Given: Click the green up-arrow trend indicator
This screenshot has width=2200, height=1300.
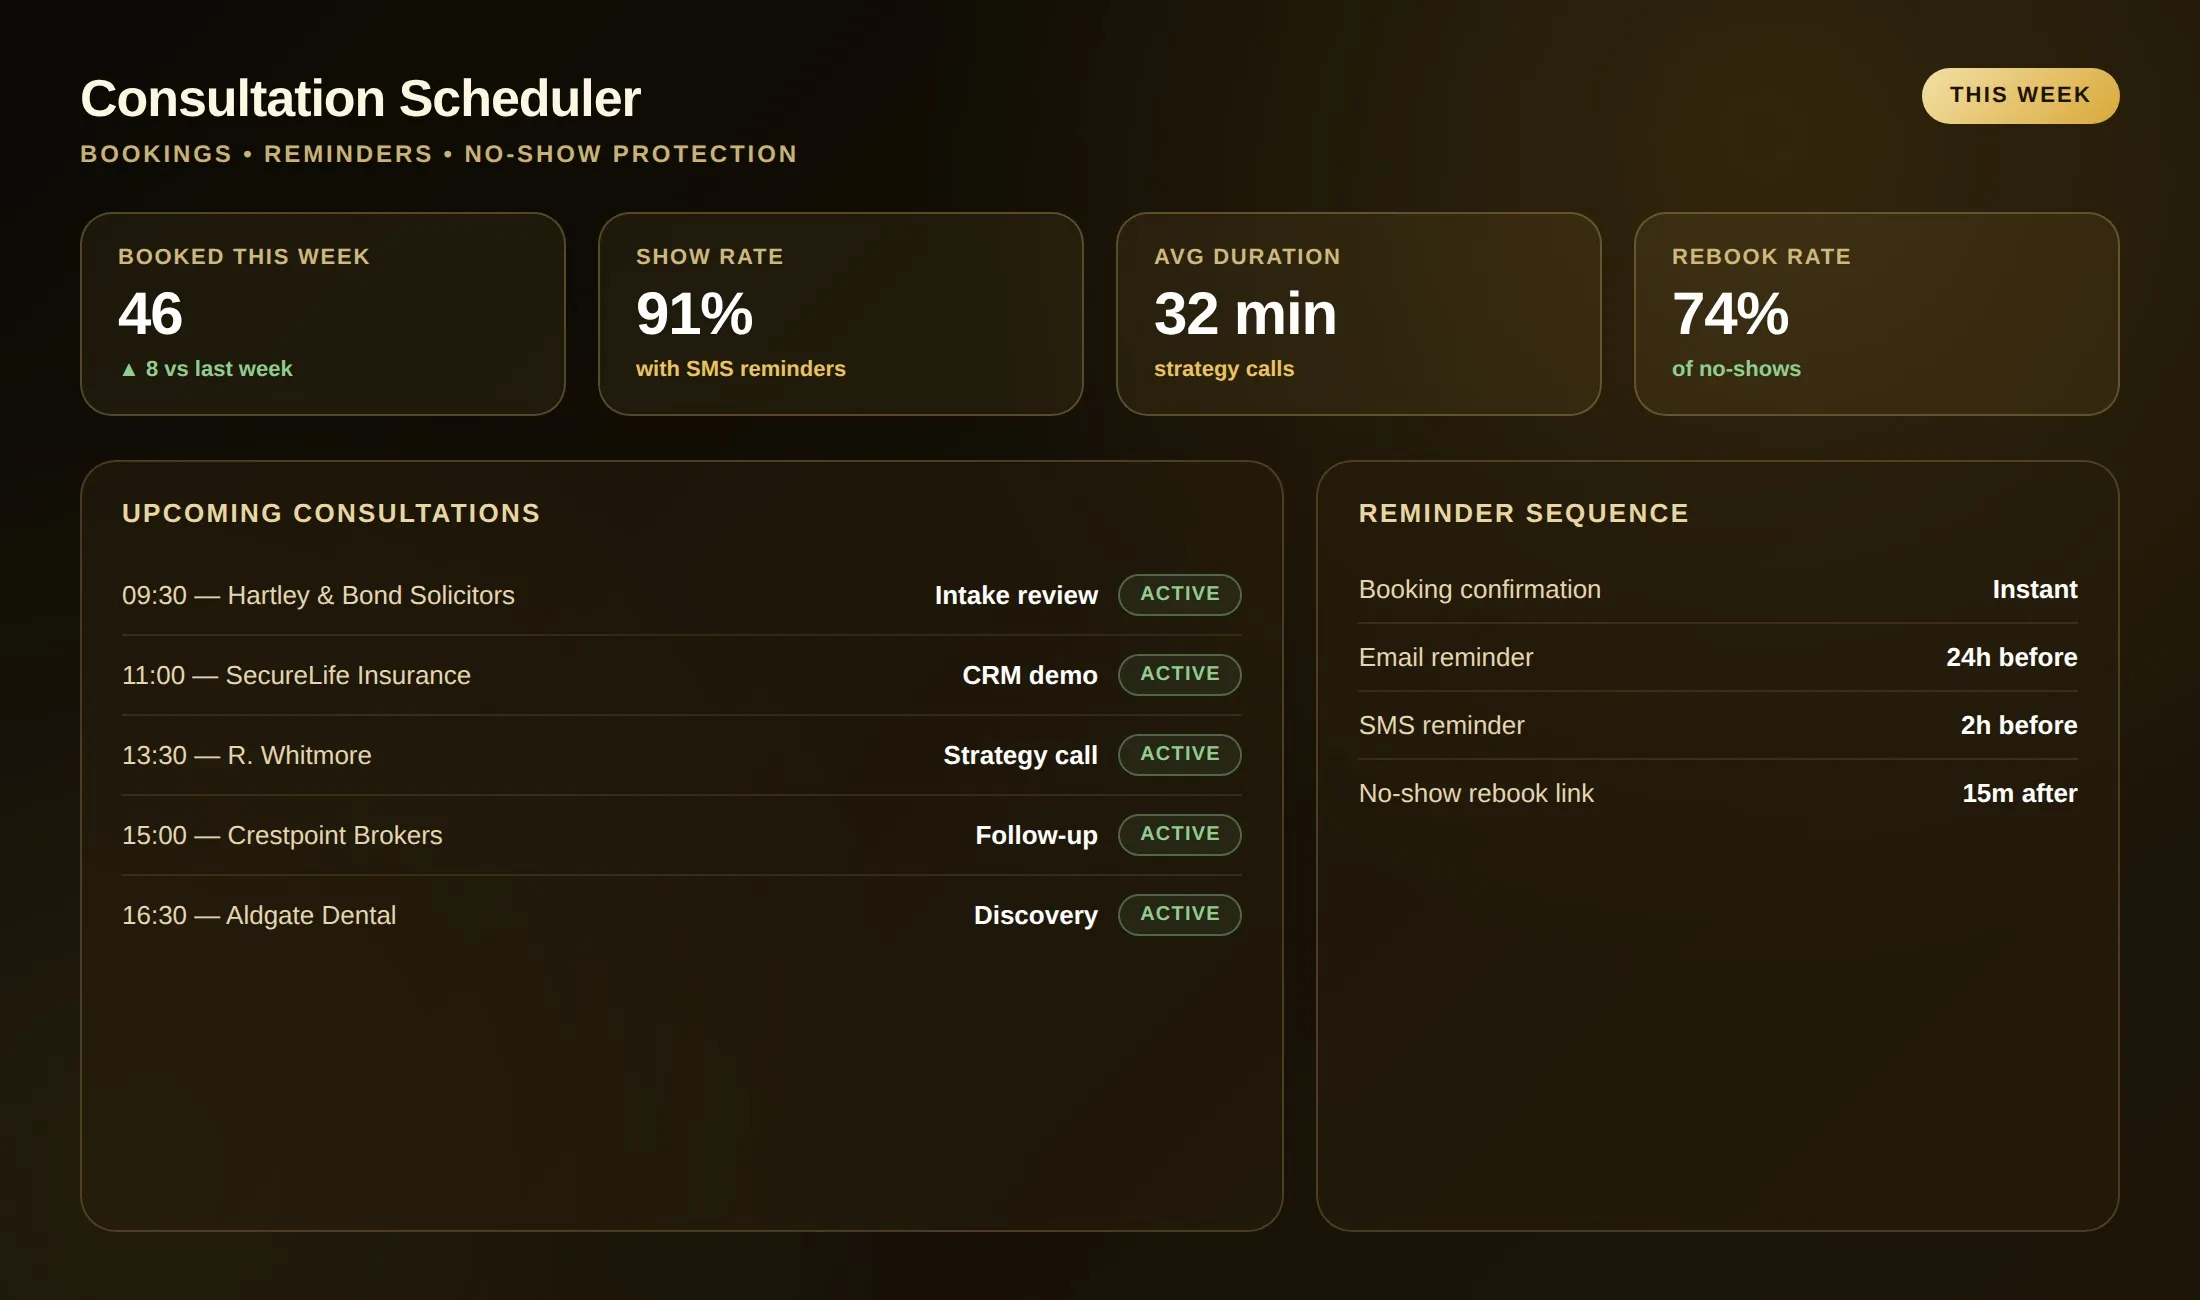Looking at the screenshot, I should click(129, 370).
